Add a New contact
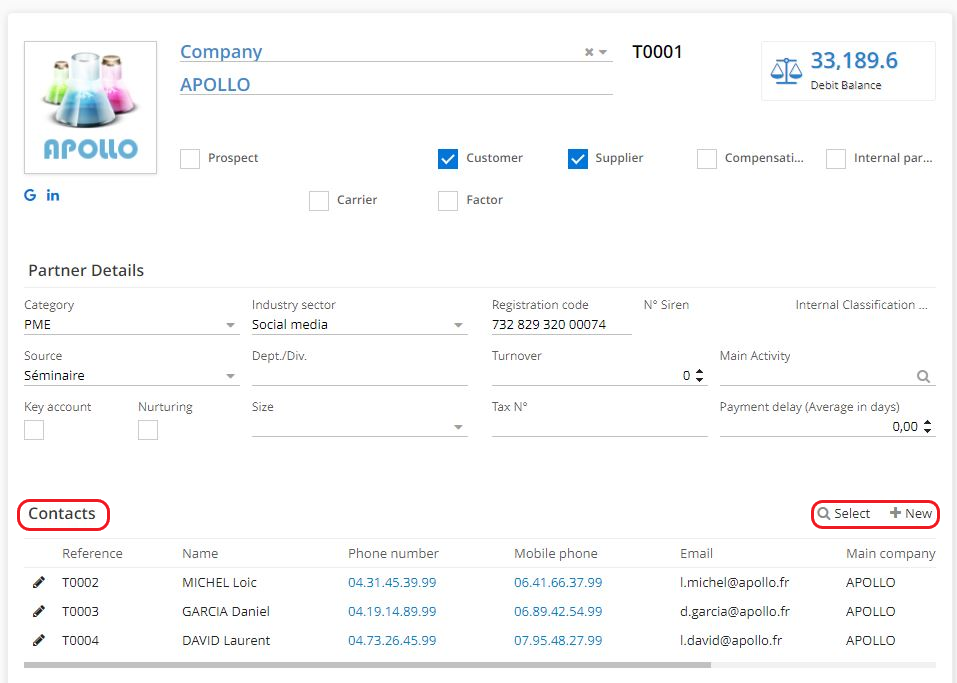Screen dimensions: 957x683 (911, 513)
